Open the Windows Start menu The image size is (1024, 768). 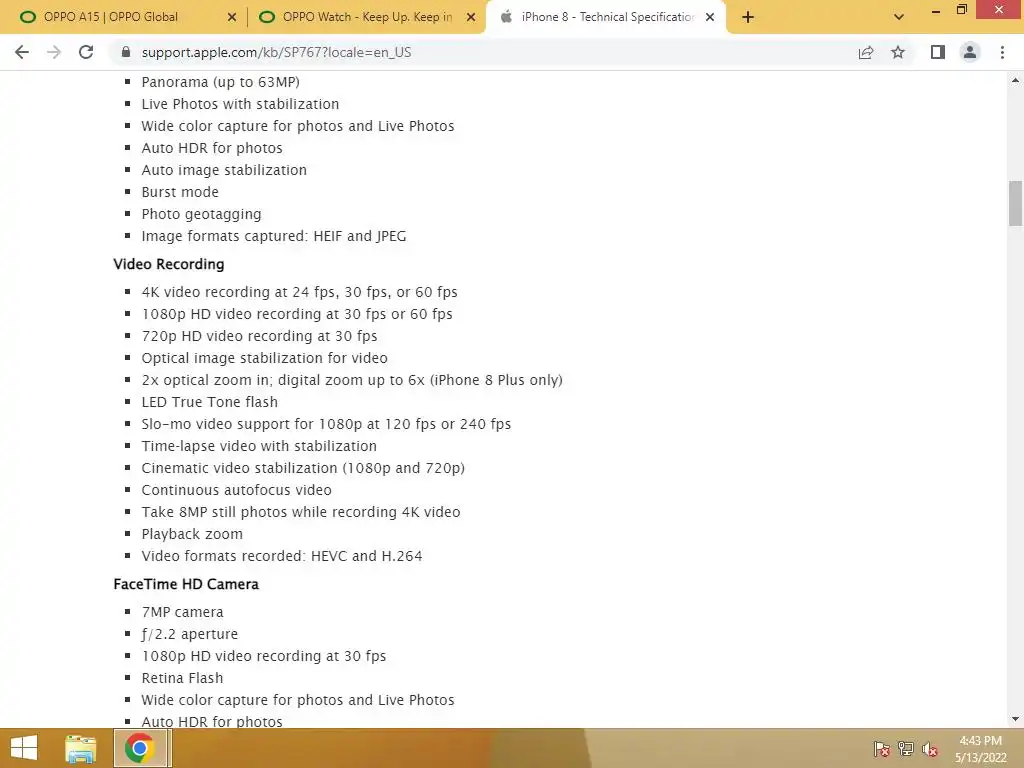click(24, 748)
